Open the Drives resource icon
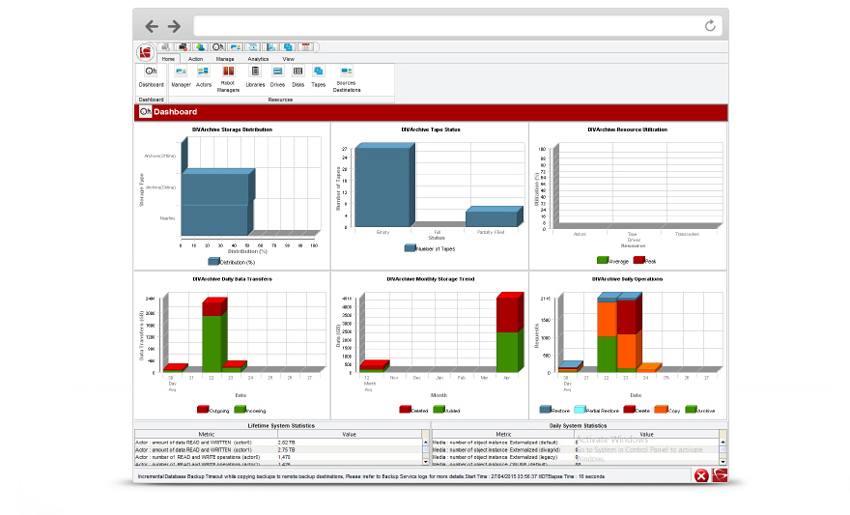This screenshot has height=515, width=850. pos(277,76)
